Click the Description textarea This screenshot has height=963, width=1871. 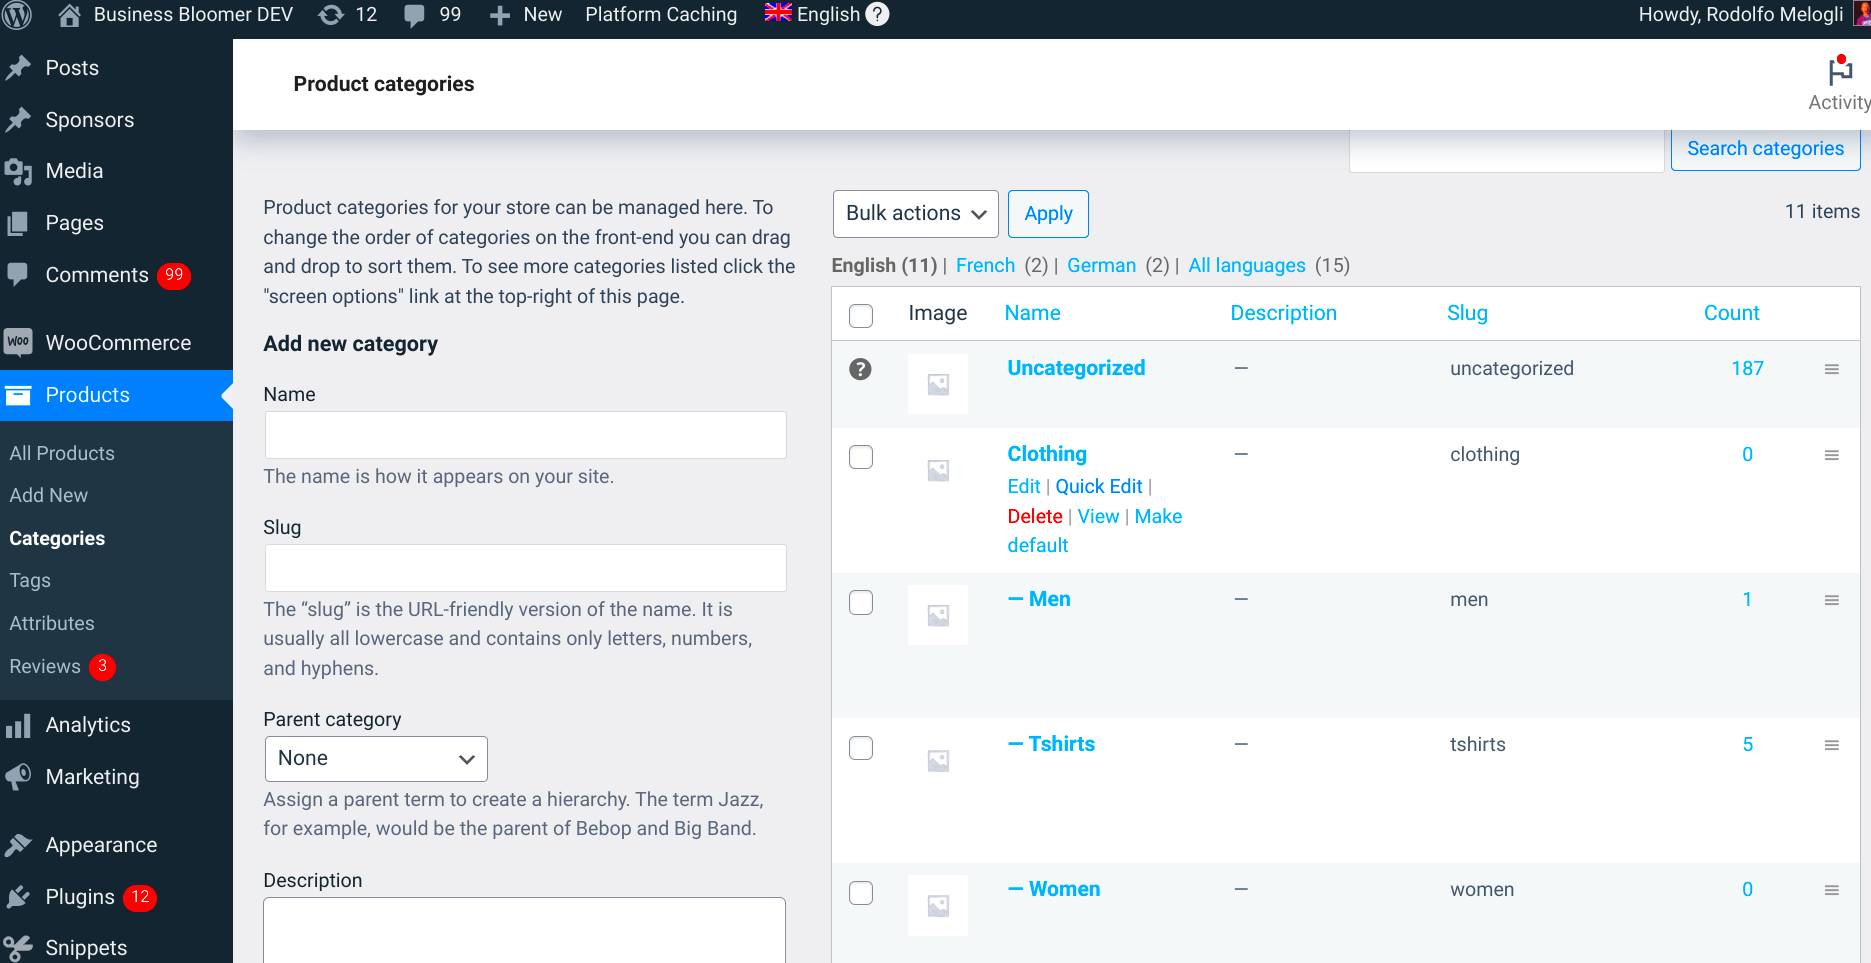525,930
